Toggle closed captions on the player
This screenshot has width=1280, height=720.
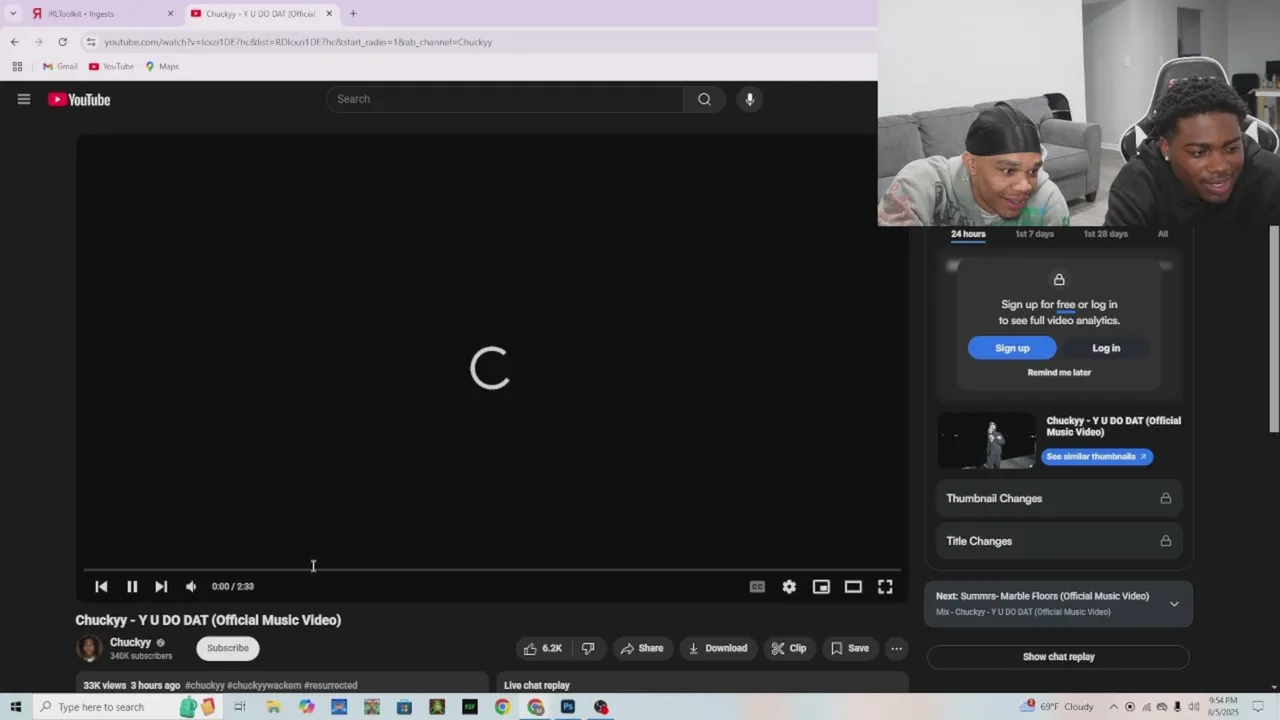pos(757,587)
